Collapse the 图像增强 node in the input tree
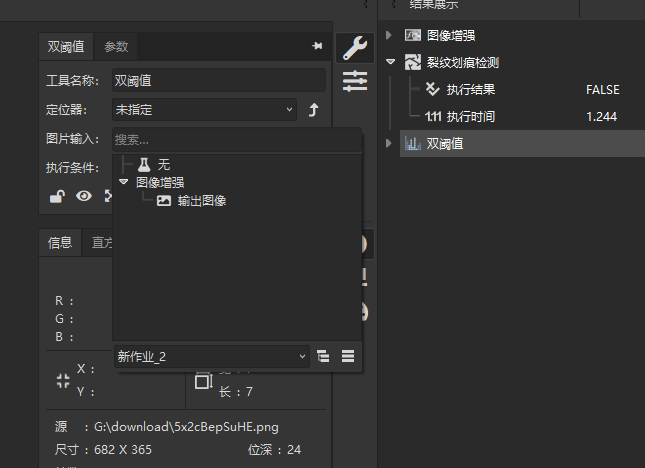 (x=123, y=182)
